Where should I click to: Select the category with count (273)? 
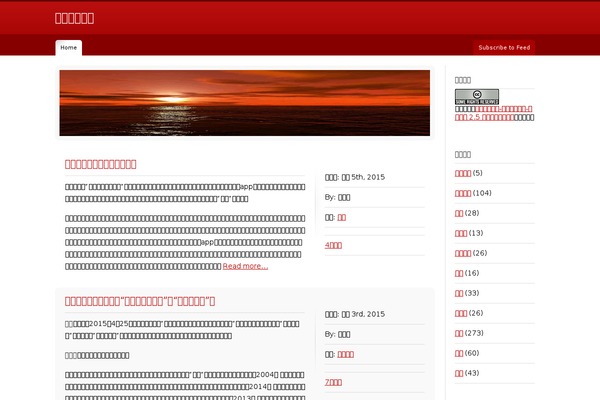(x=459, y=333)
